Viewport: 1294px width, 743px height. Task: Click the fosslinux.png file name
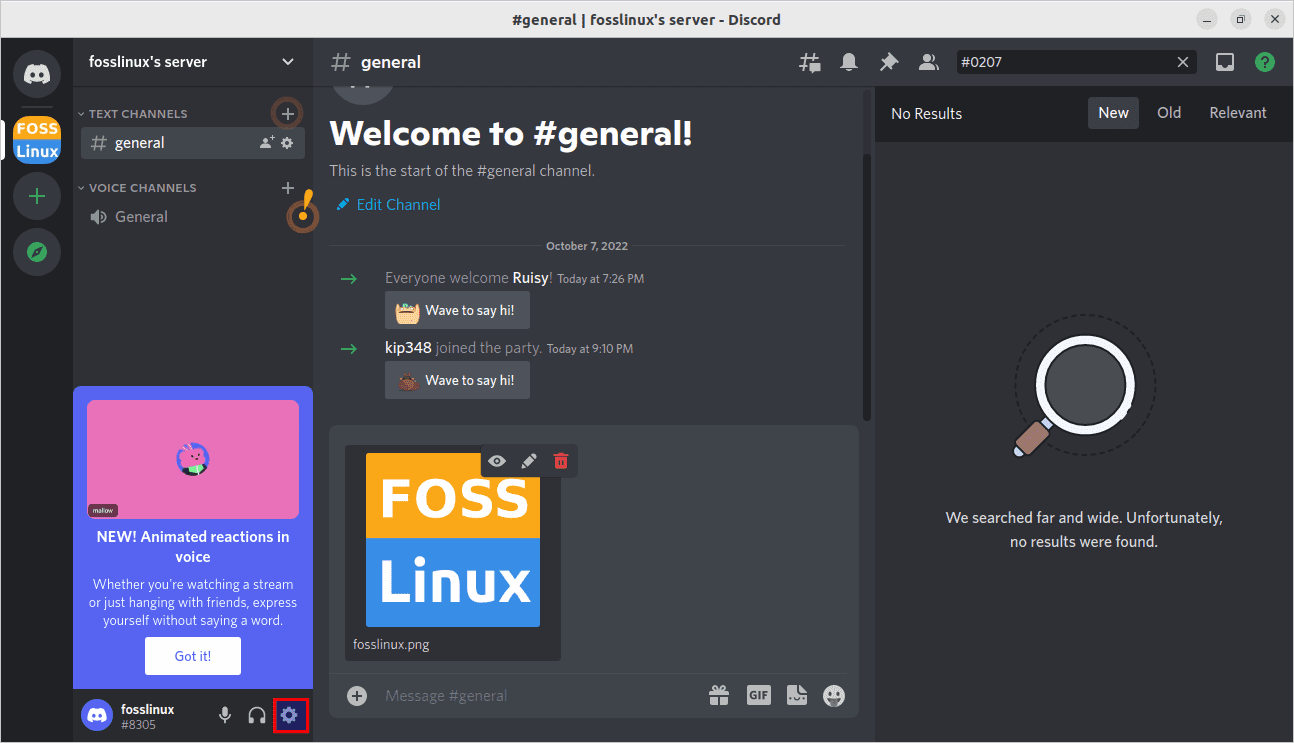[x=391, y=644]
